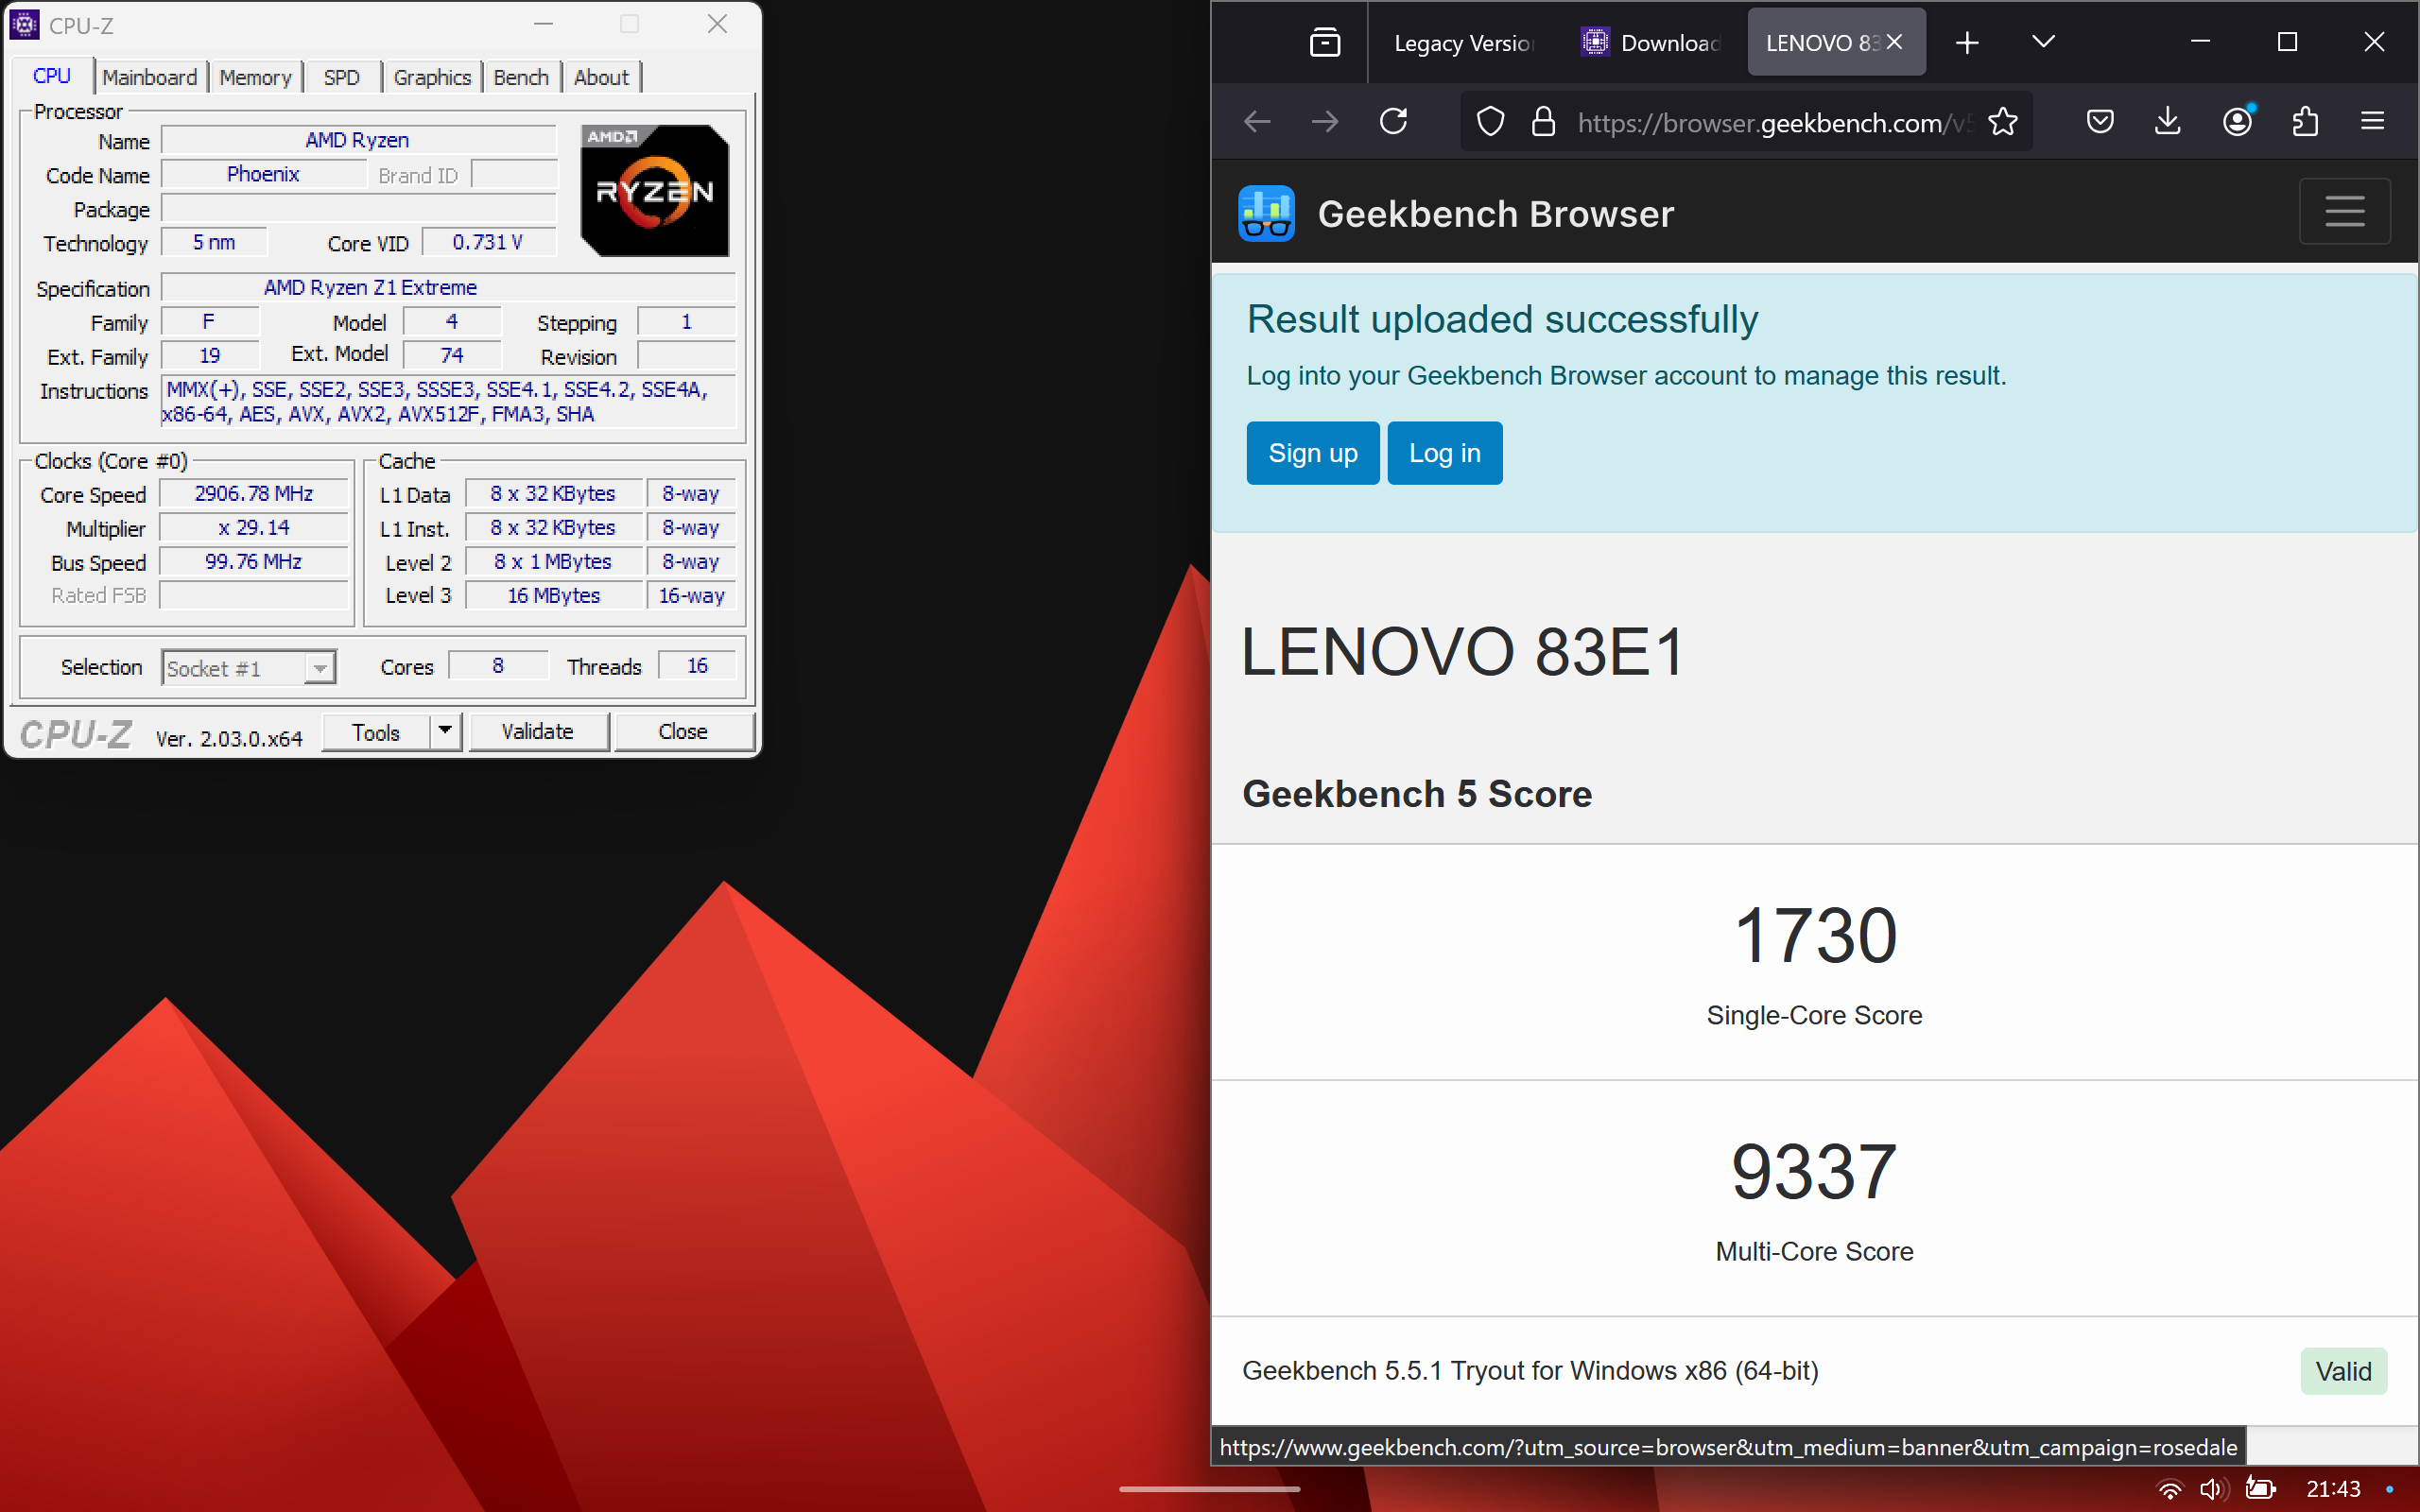This screenshot has height=1512, width=2420.
Task: Click the Geekbench Browser logo icon
Action: pyautogui.click(x=1266, y=213)
